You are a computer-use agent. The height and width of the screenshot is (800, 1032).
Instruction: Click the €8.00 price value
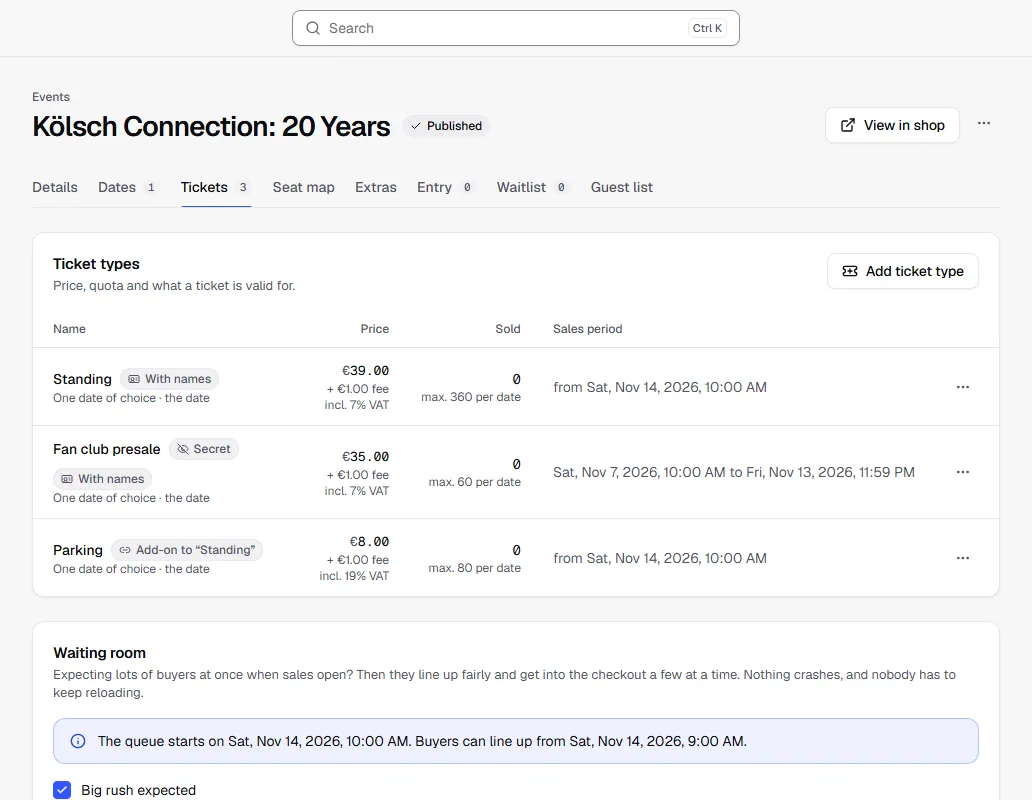[x=369, y=541]
